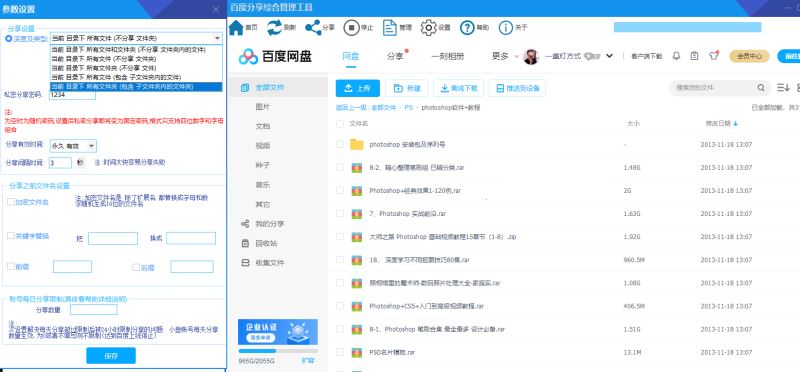800x372 pixels.
Task: Switch to the 一刻相册 tab
Action: tap(447, 56)
